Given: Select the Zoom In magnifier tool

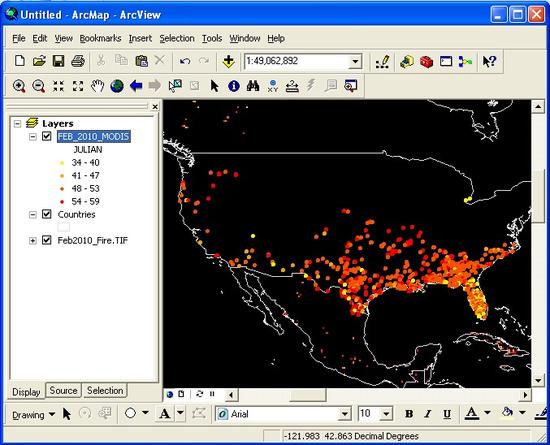Looking at the screenshot, I should point(19,86).
